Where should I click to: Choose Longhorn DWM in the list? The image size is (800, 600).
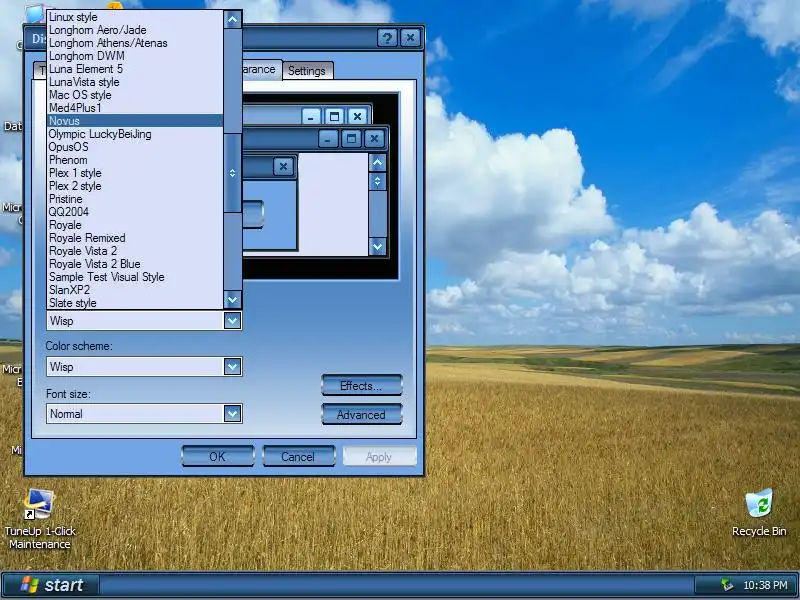135,56
